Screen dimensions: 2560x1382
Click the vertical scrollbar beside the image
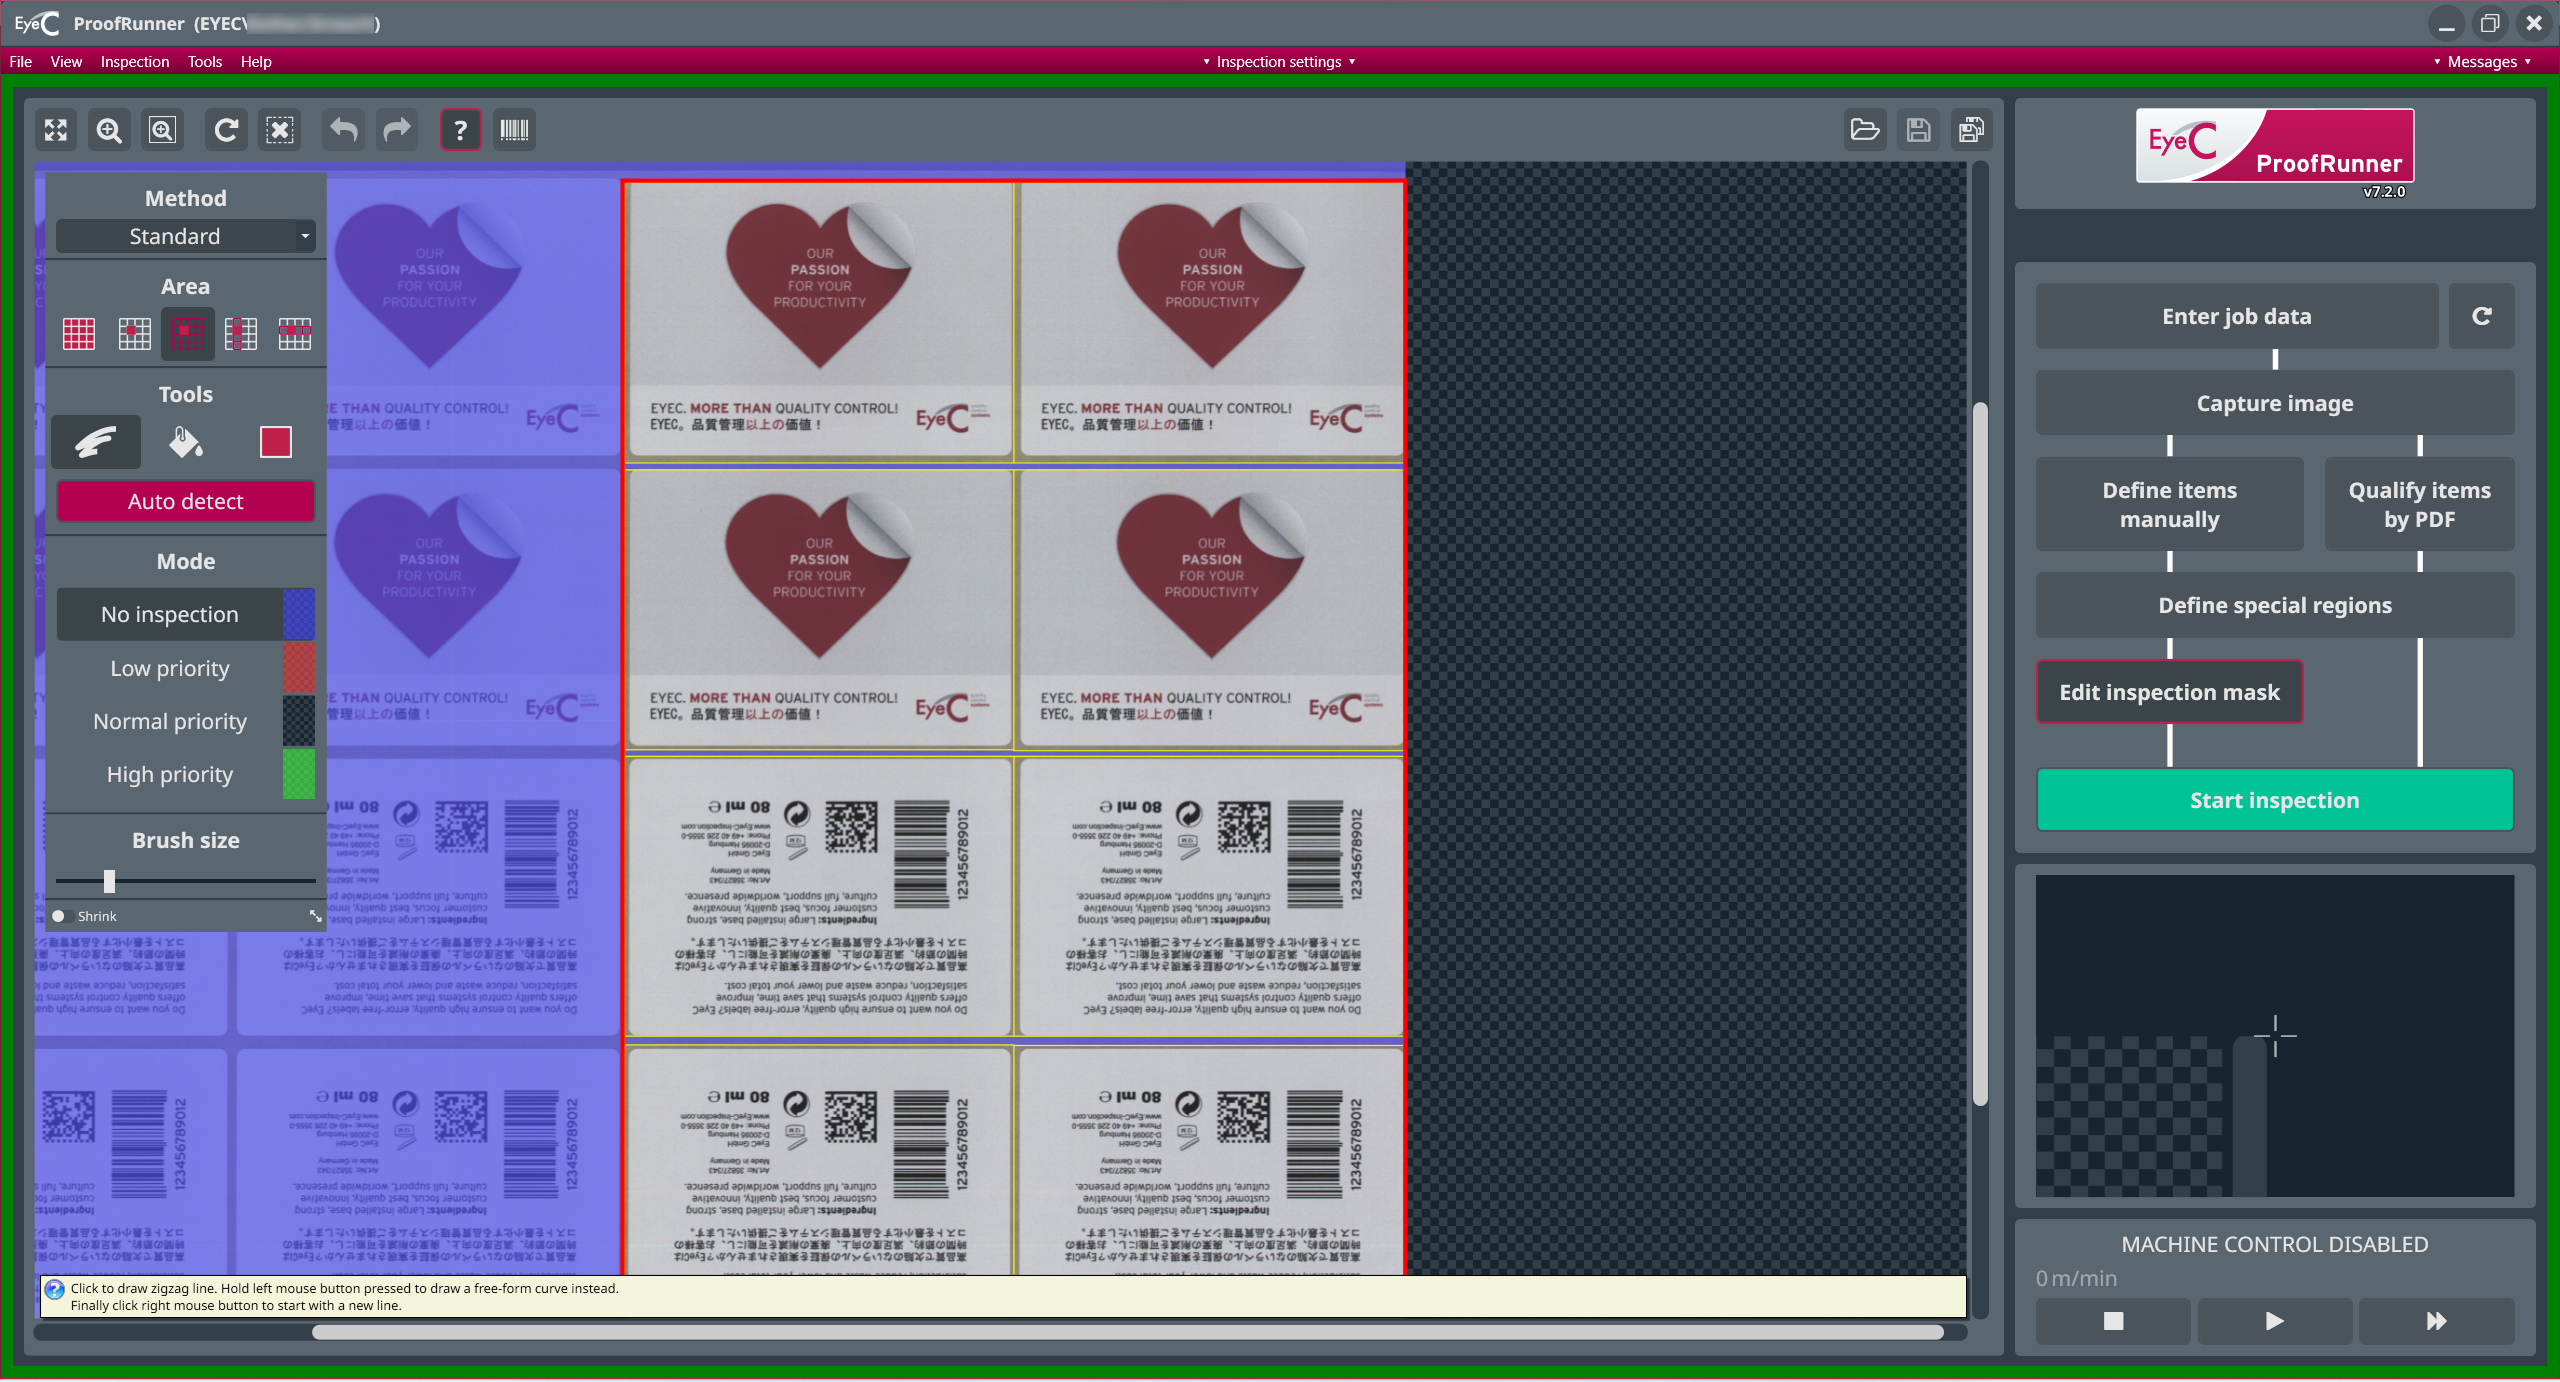coord(1980,755)
